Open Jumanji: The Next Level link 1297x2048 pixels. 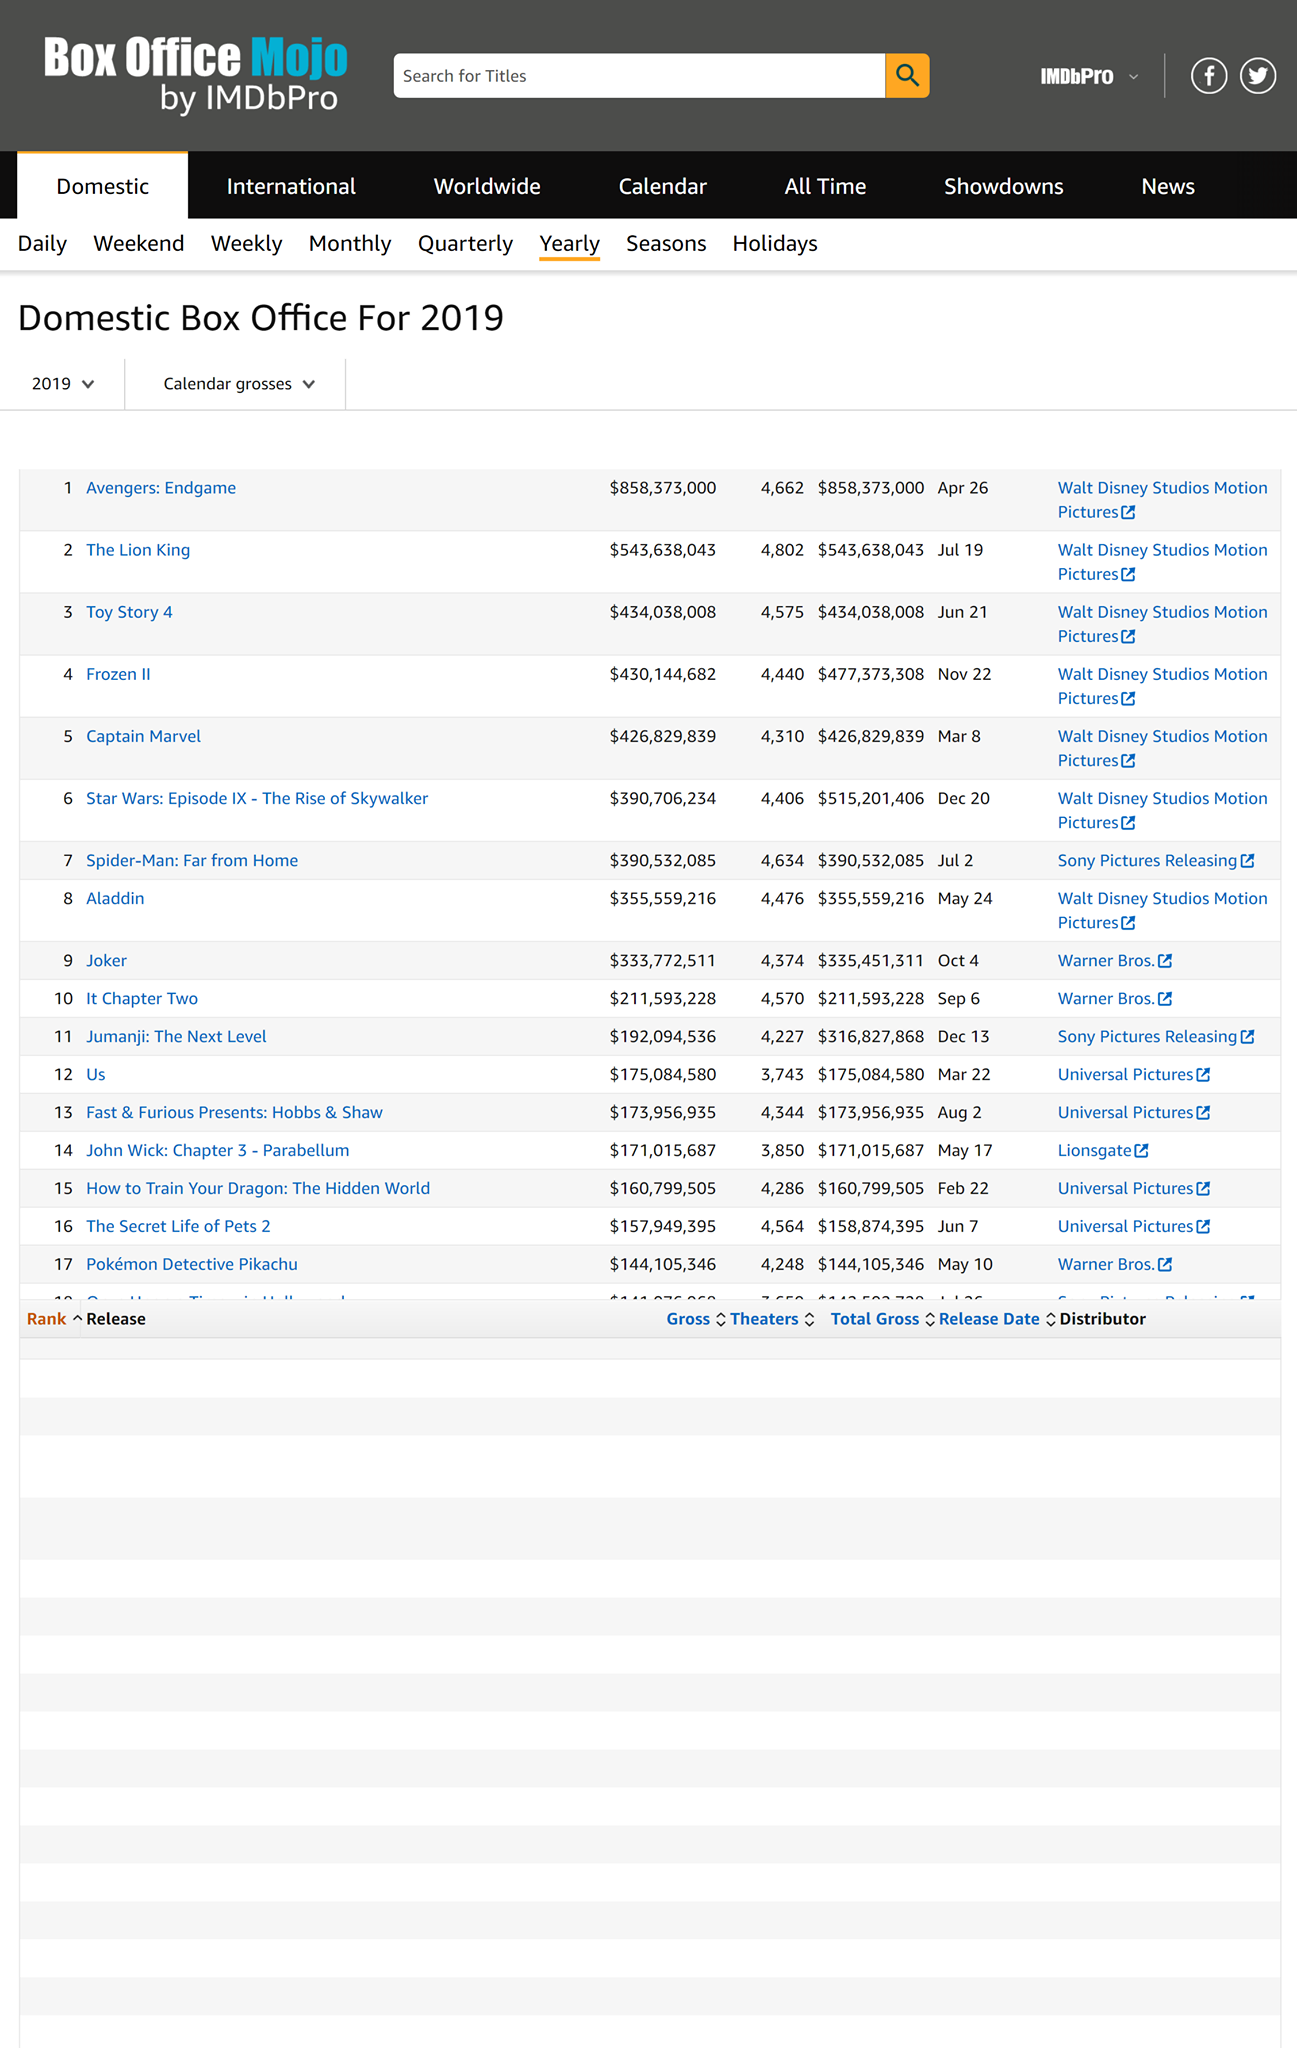point(176,1036)
